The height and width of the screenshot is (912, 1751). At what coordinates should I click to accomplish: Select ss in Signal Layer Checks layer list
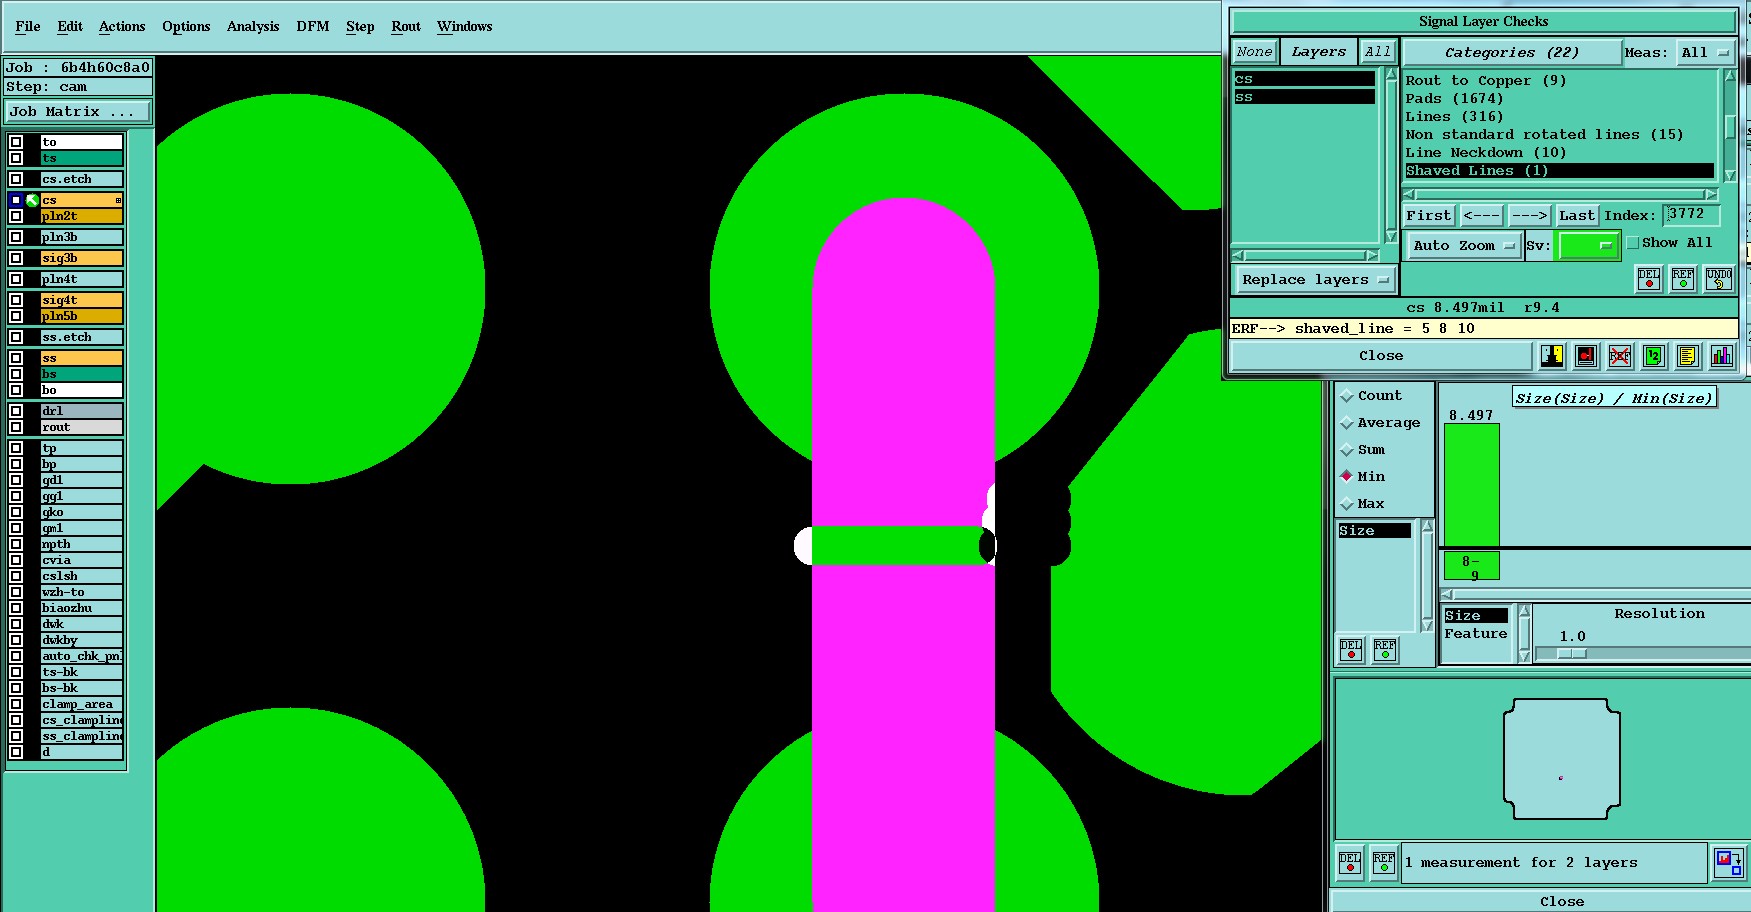(1304, 97)
